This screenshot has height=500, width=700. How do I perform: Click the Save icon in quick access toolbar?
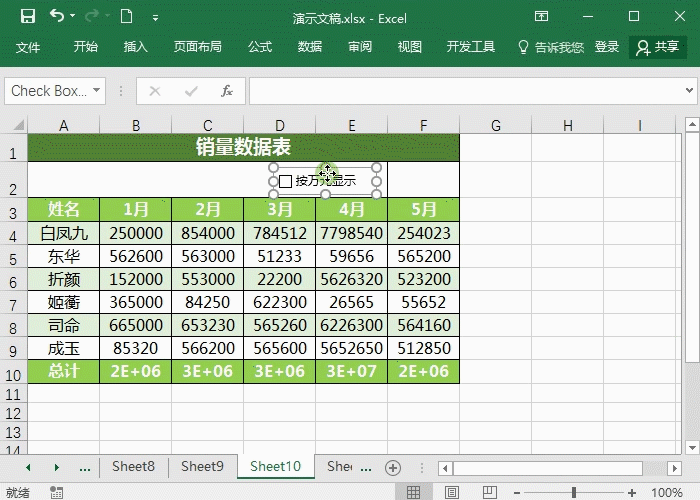coord(27,17)
